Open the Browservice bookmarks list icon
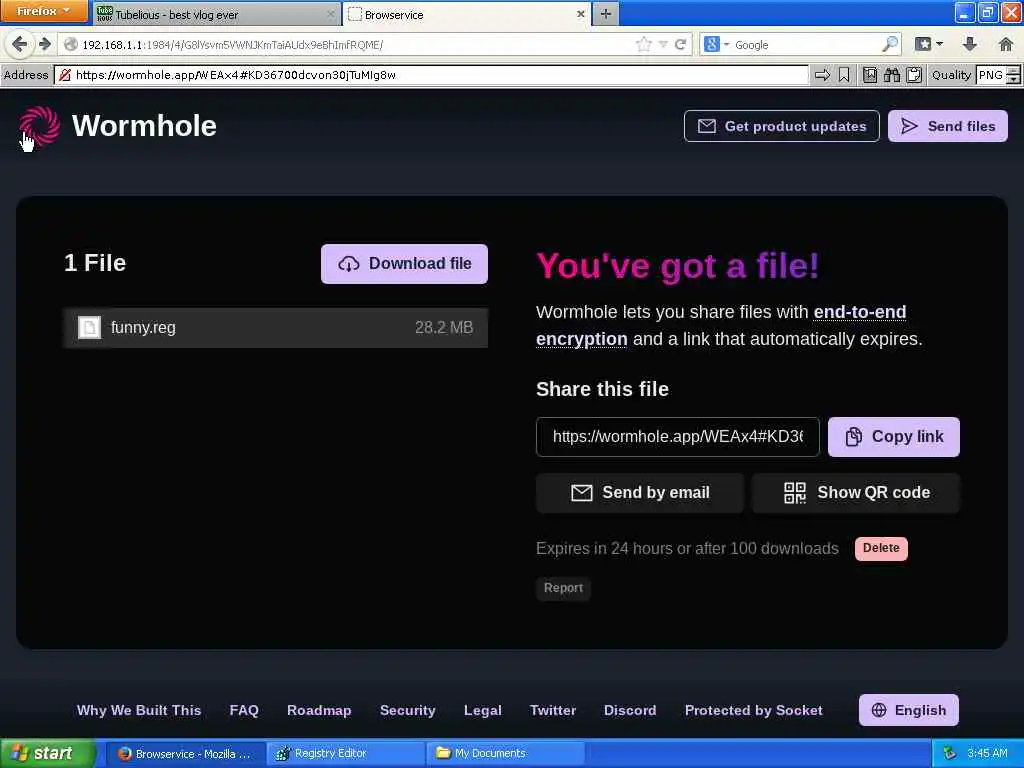This screenshot has width=1024, height=768. pyautogui.click(x=870, y=75)
